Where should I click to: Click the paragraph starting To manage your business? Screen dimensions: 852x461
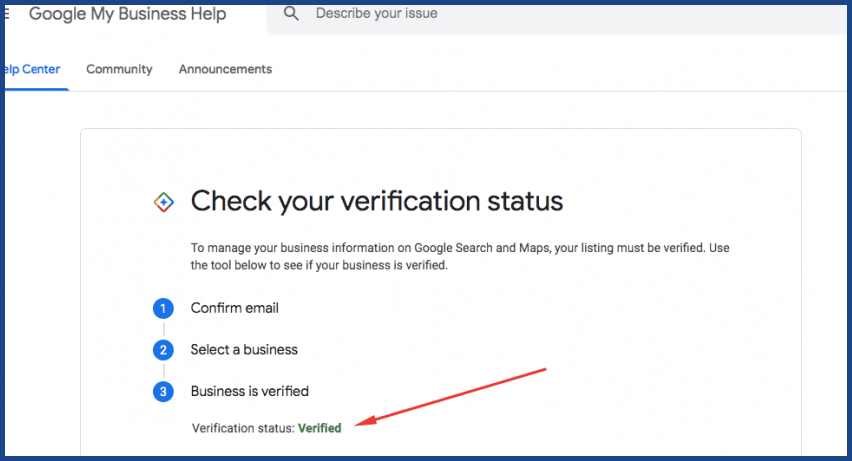tap(460, 257)
